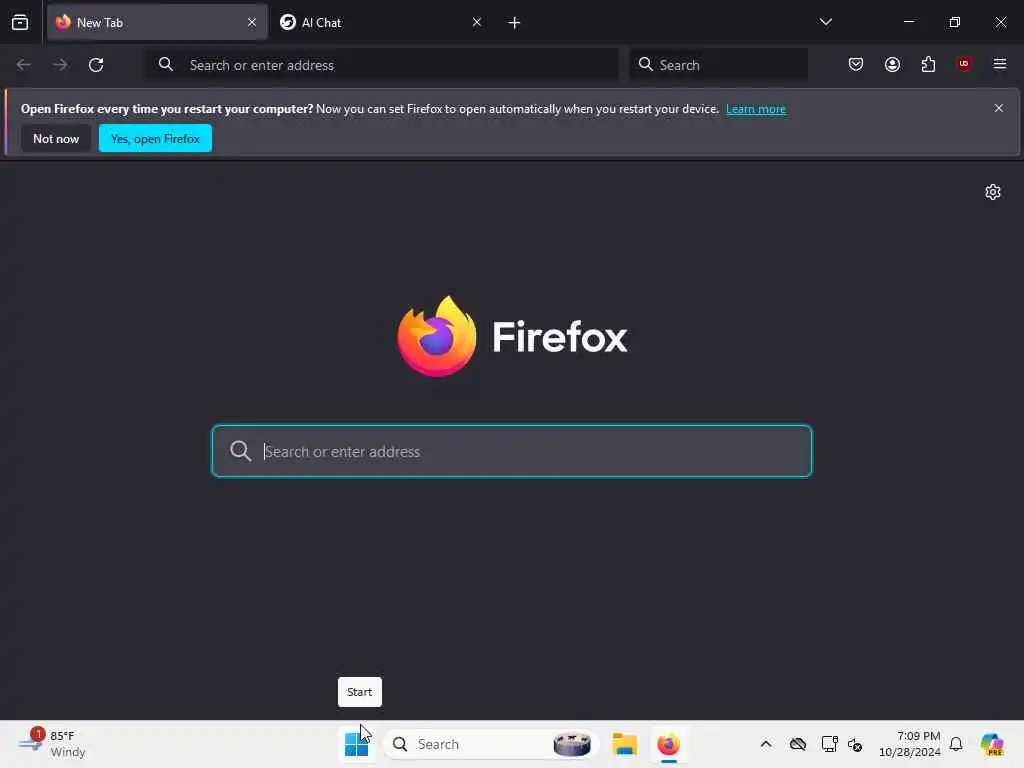Open File Explorer from taskbar
Viewport: 1024px width, 768px height.
(624, 744)
